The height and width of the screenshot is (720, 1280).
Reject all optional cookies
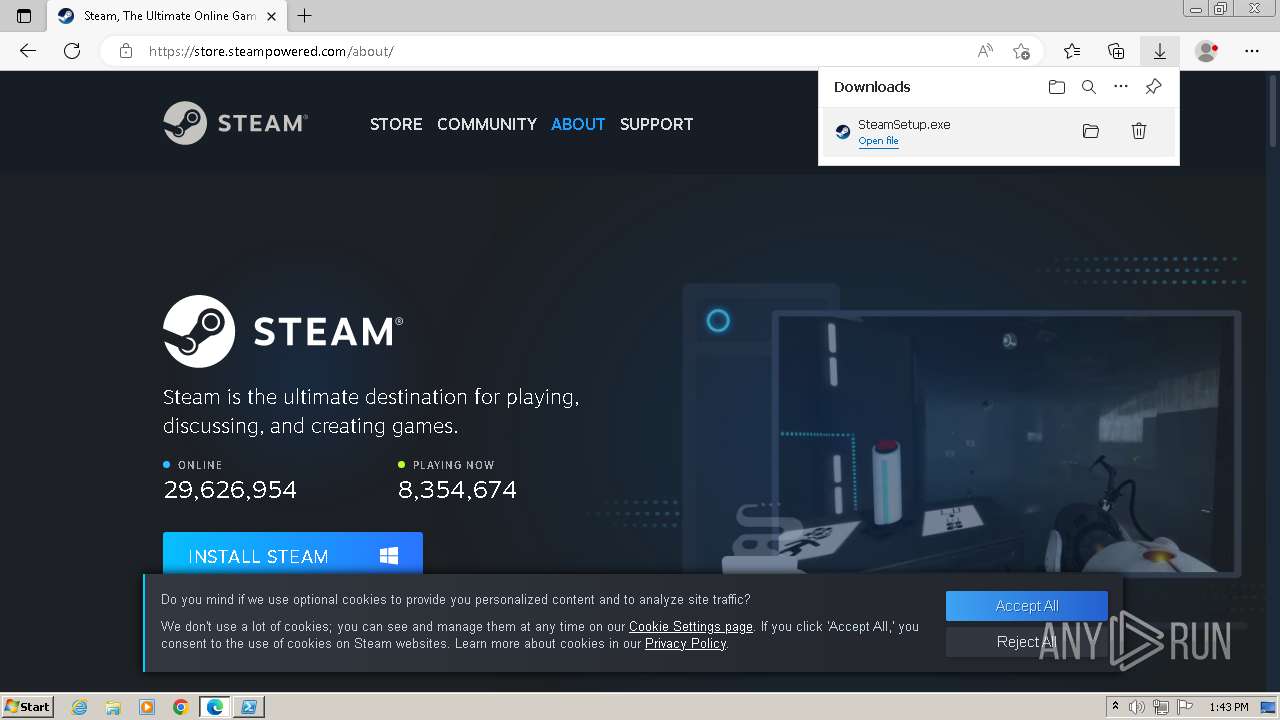(1027, 642)
